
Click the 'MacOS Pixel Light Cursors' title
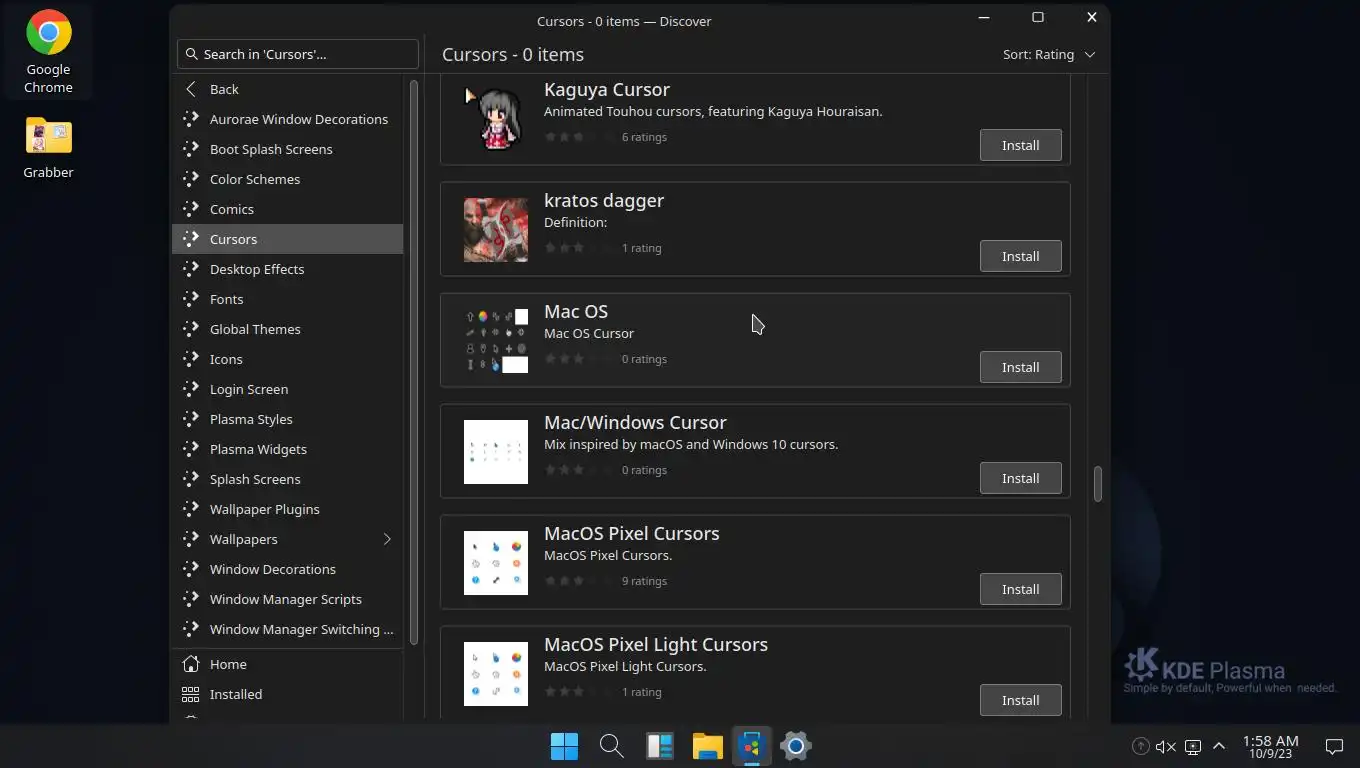pyautogui.click(x=656, y=645)
